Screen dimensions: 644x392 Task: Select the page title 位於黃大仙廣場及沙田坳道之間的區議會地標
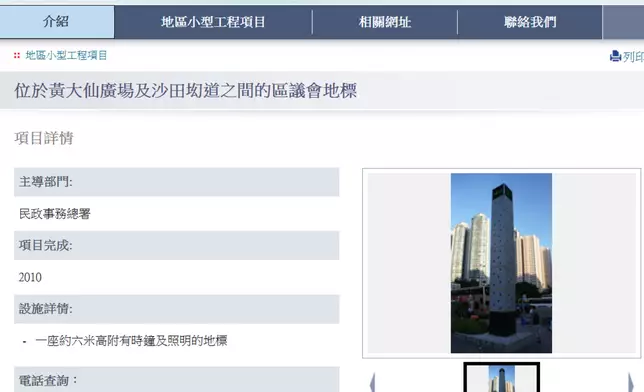[186, 91]
